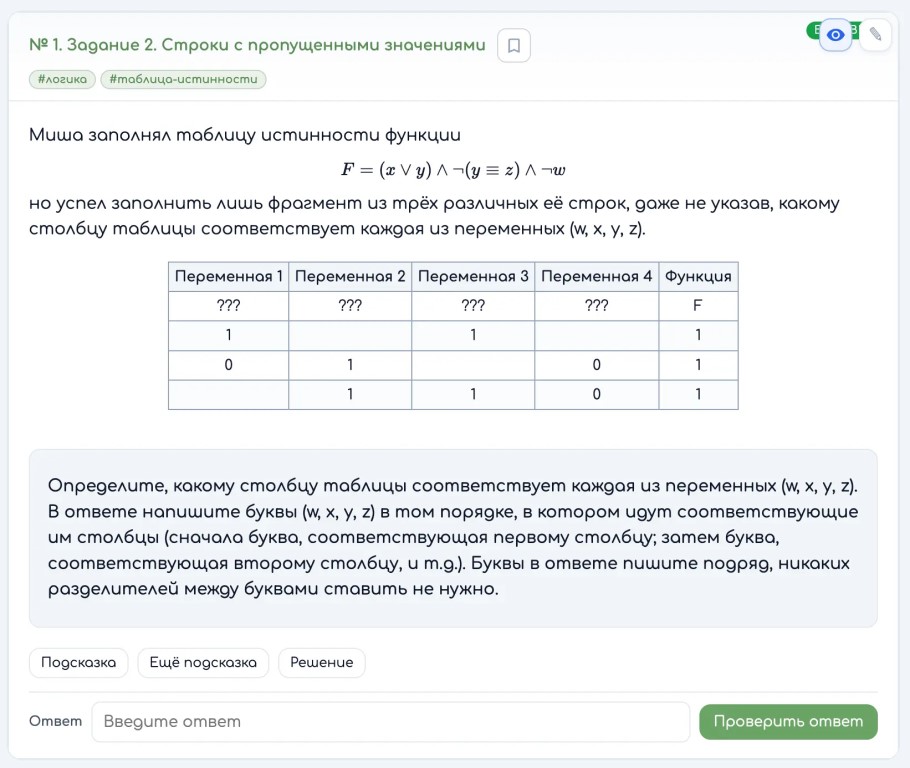
Task: Select the Переменная 3 column header
Action: coord(473,276)
